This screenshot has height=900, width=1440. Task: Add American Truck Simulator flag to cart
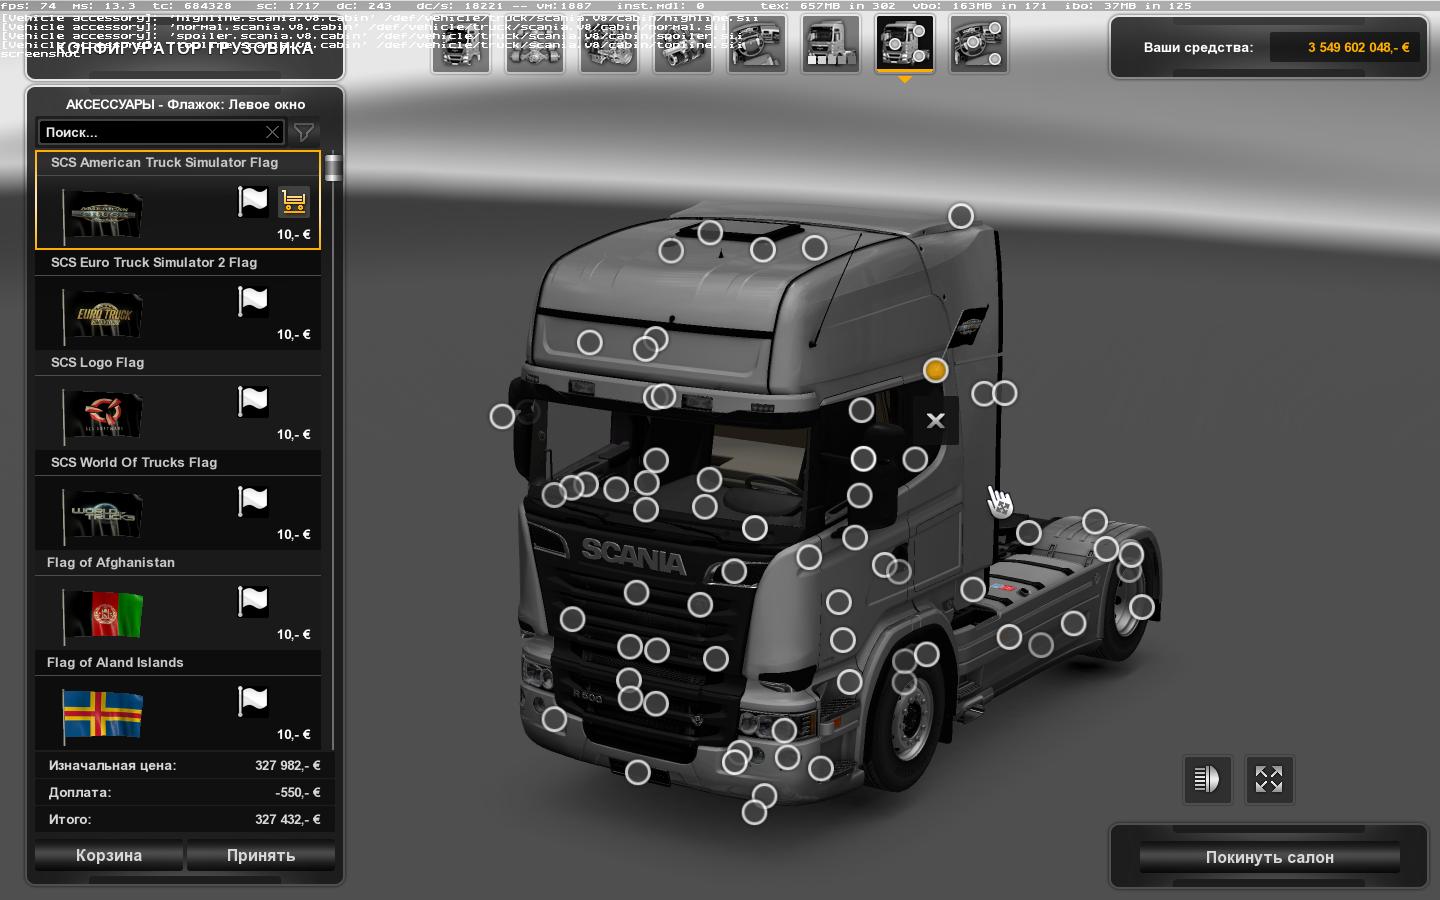pos(293,202)
